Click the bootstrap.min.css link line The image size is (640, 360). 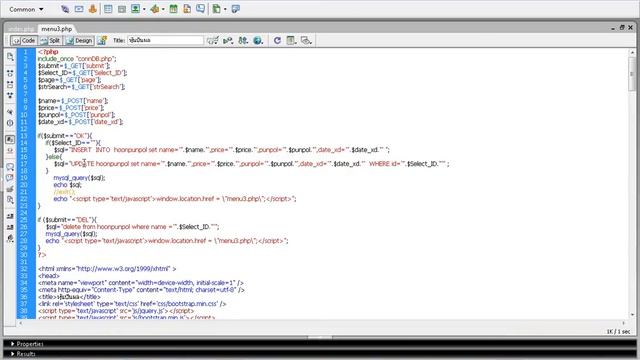132,304
